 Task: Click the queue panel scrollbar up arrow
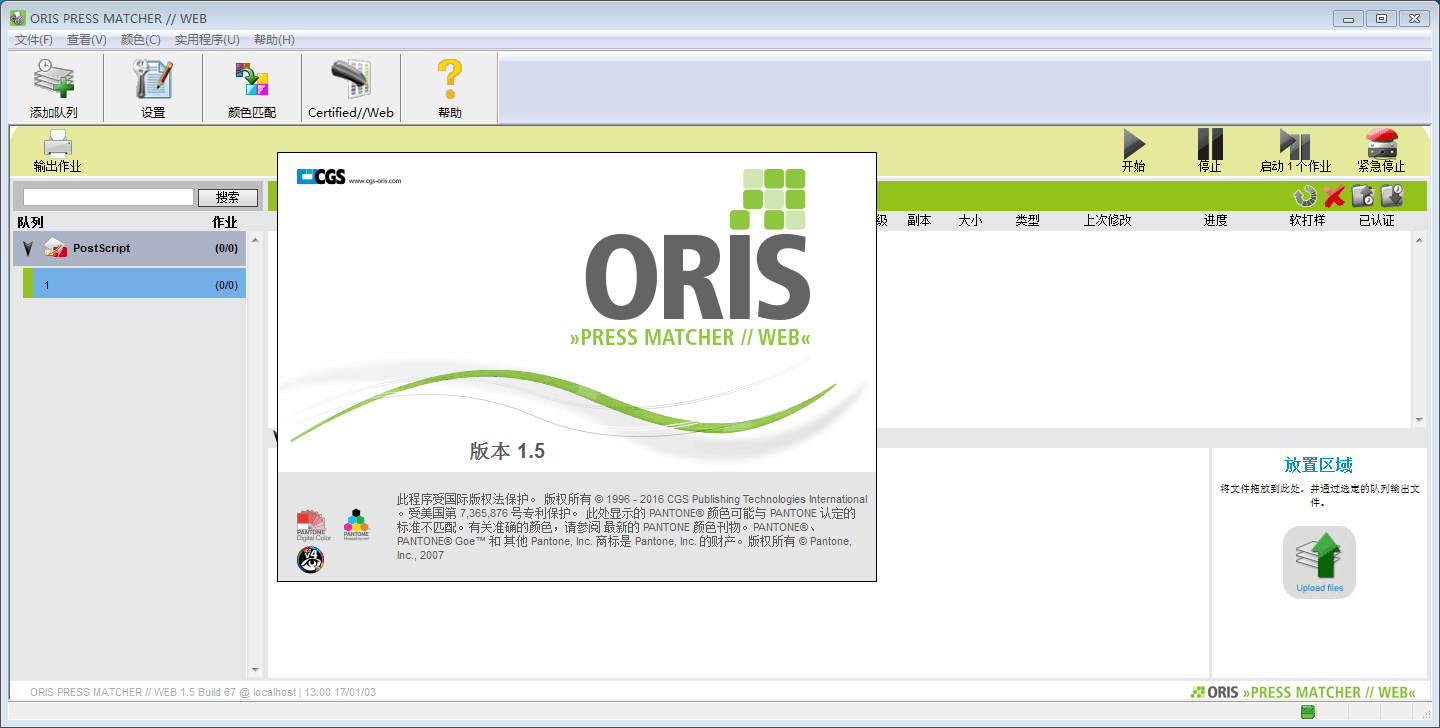[x=255, y=241]
